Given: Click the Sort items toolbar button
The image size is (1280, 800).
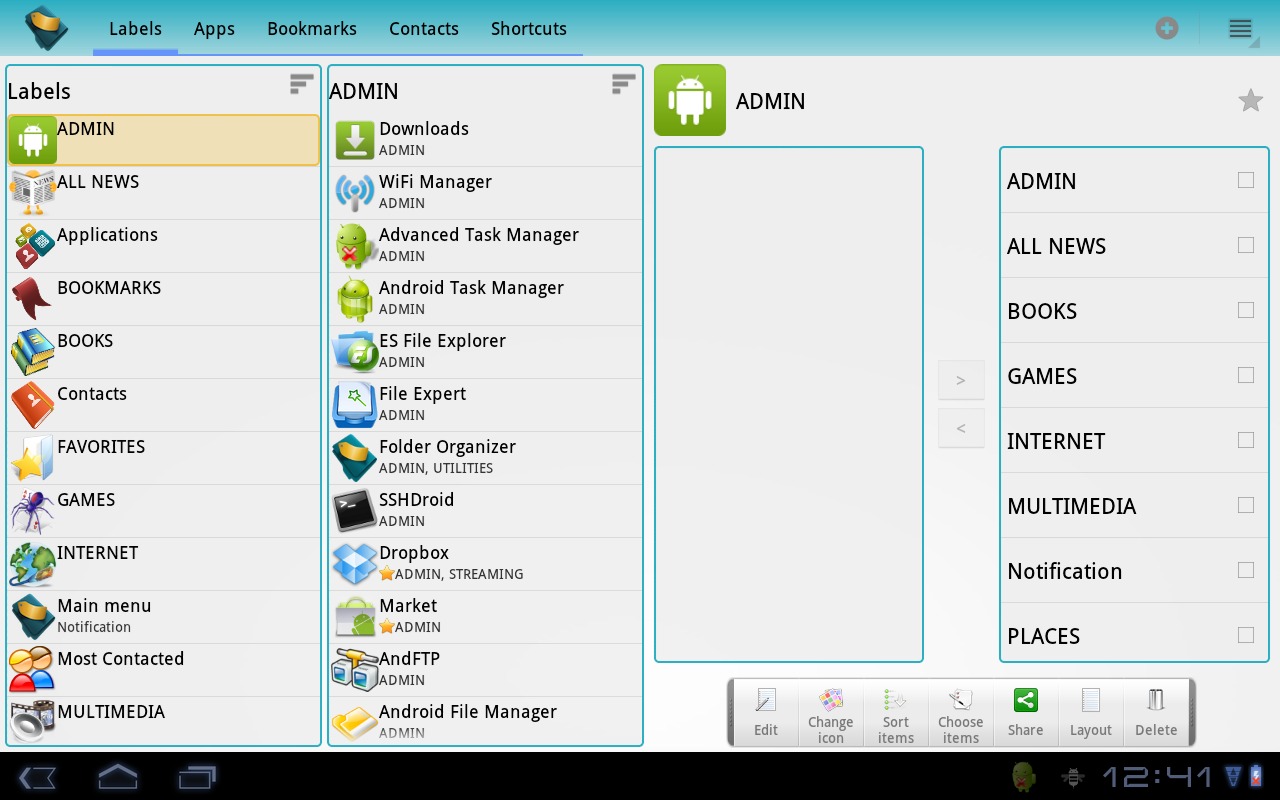Looking at the screenshot, I should (x=896, y=713).
